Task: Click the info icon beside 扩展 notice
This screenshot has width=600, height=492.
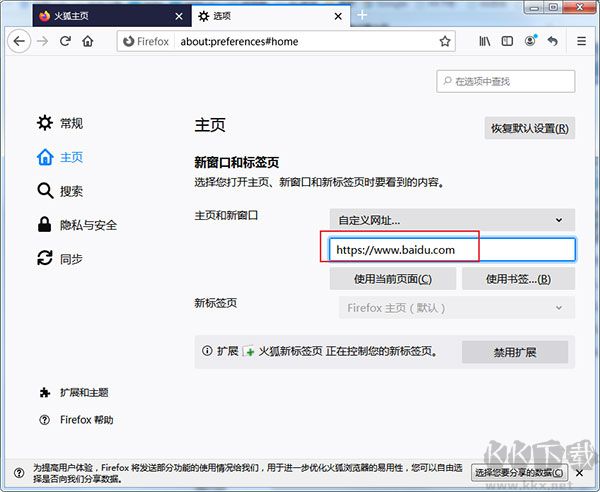Action: pos(207,350)
